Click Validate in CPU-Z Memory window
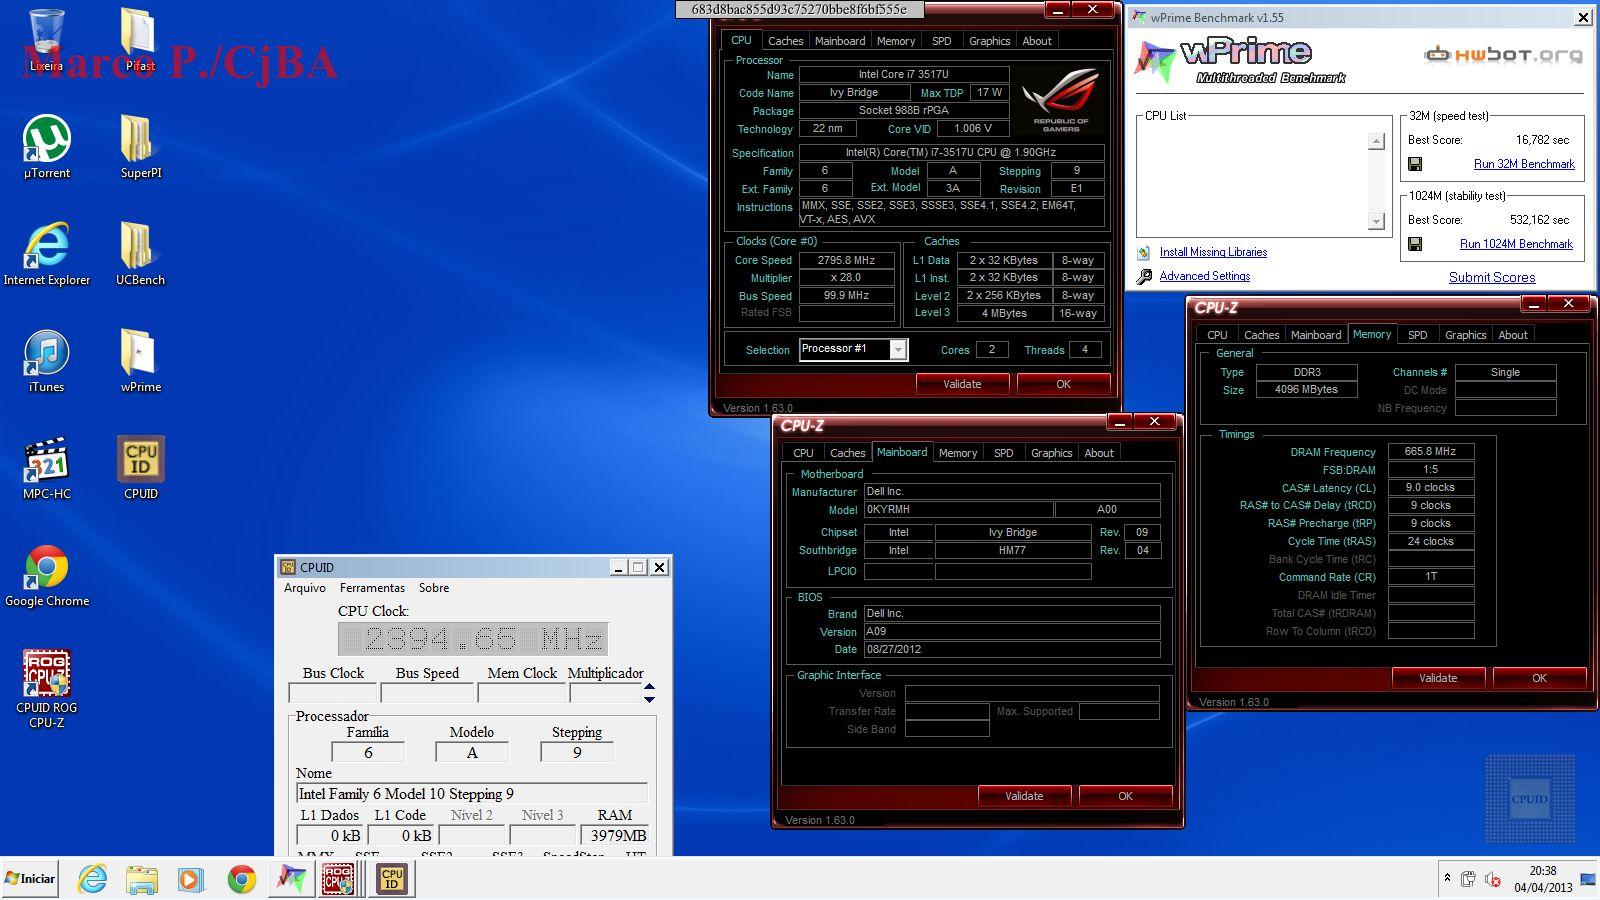This screenshot has width=1600, height=900. click(x=1438, y=678)
